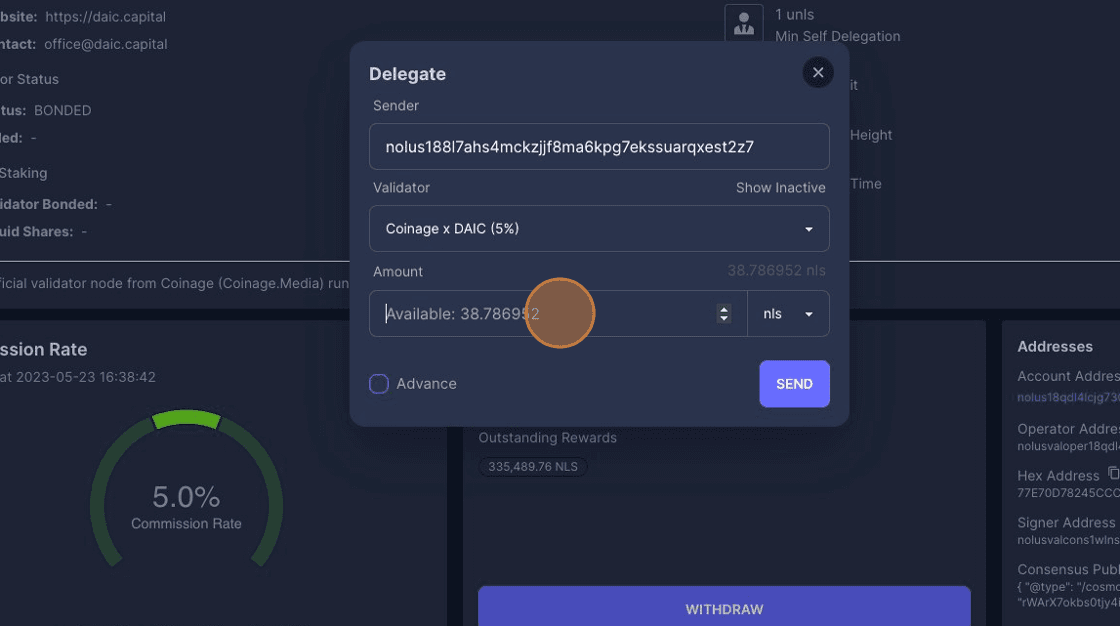Click the available balance 38.786952 nls
Screen dimensions: 1120x626
point(776,270)
